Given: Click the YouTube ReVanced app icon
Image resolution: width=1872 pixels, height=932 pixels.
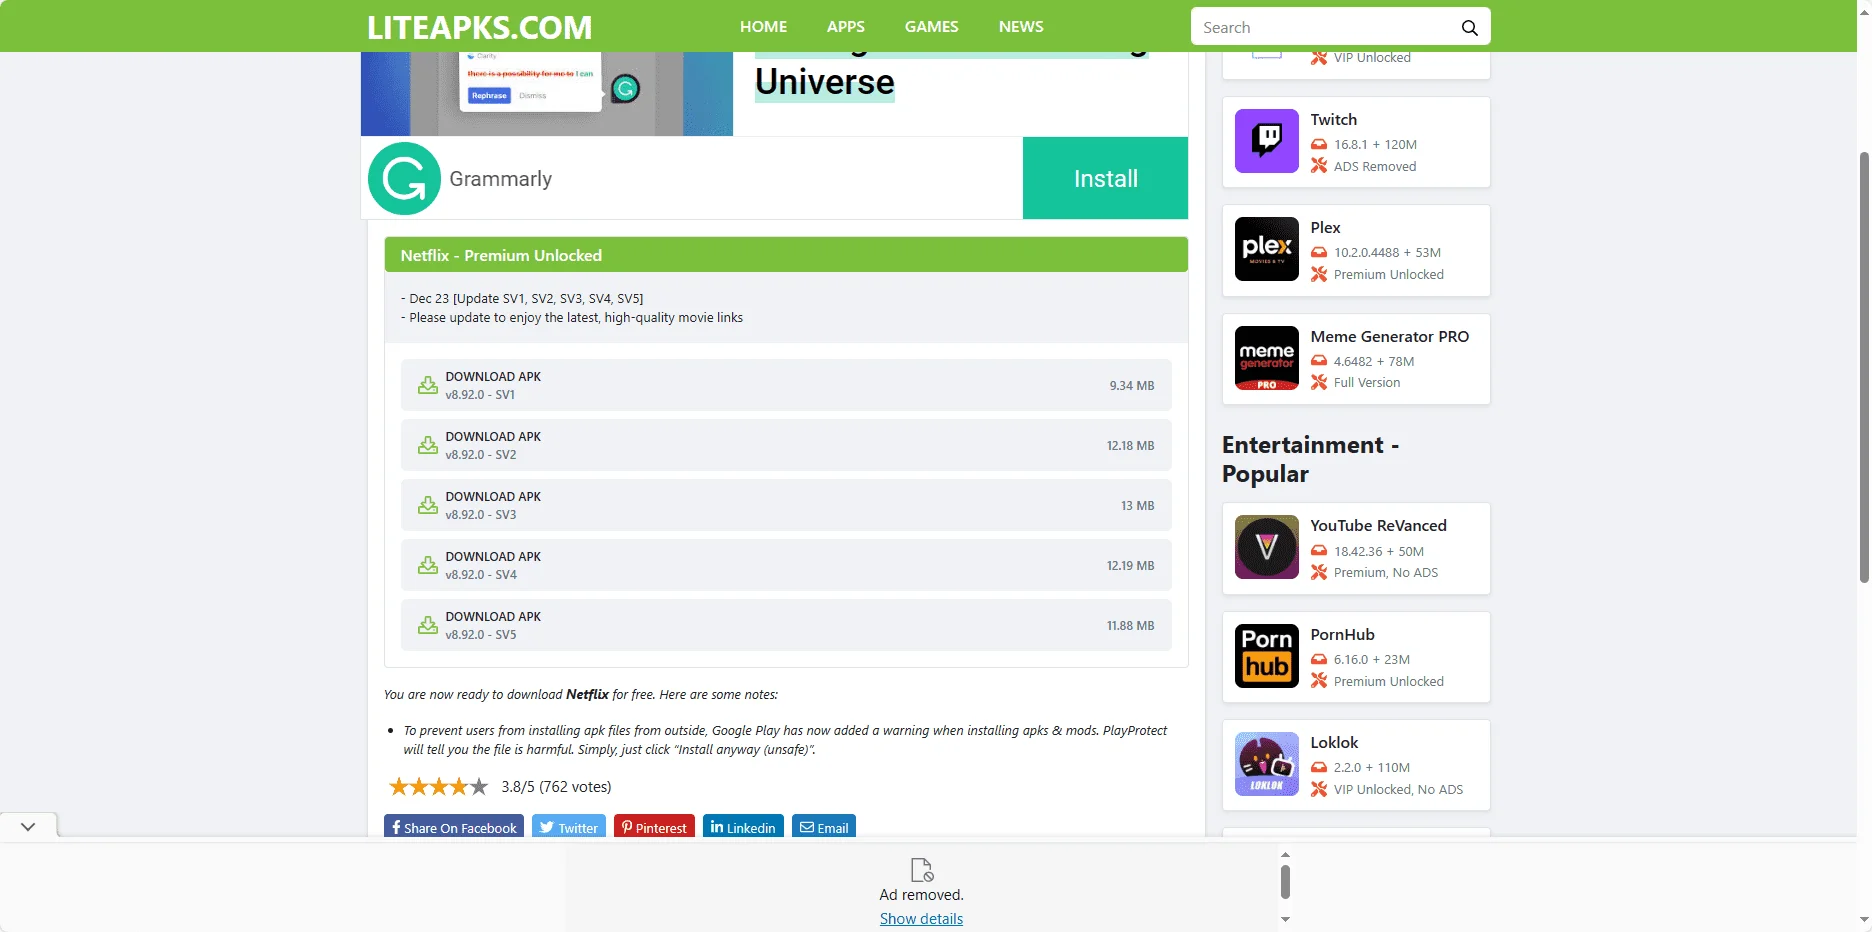Looking at the screenshot, I should click(x=1266, y=547).
